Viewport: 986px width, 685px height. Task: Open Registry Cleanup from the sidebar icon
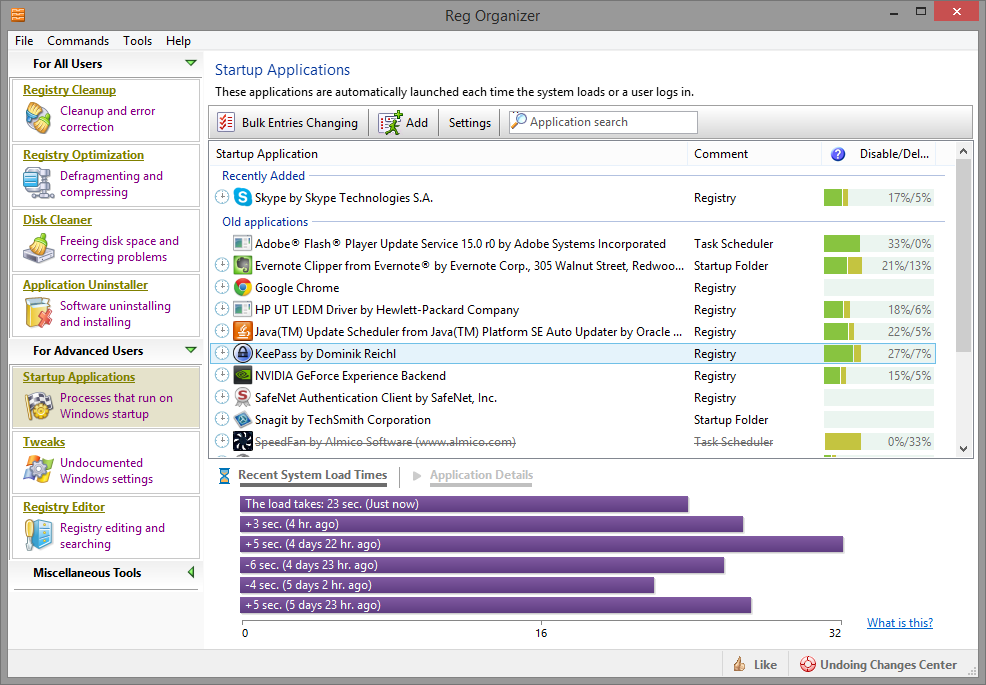37,119
